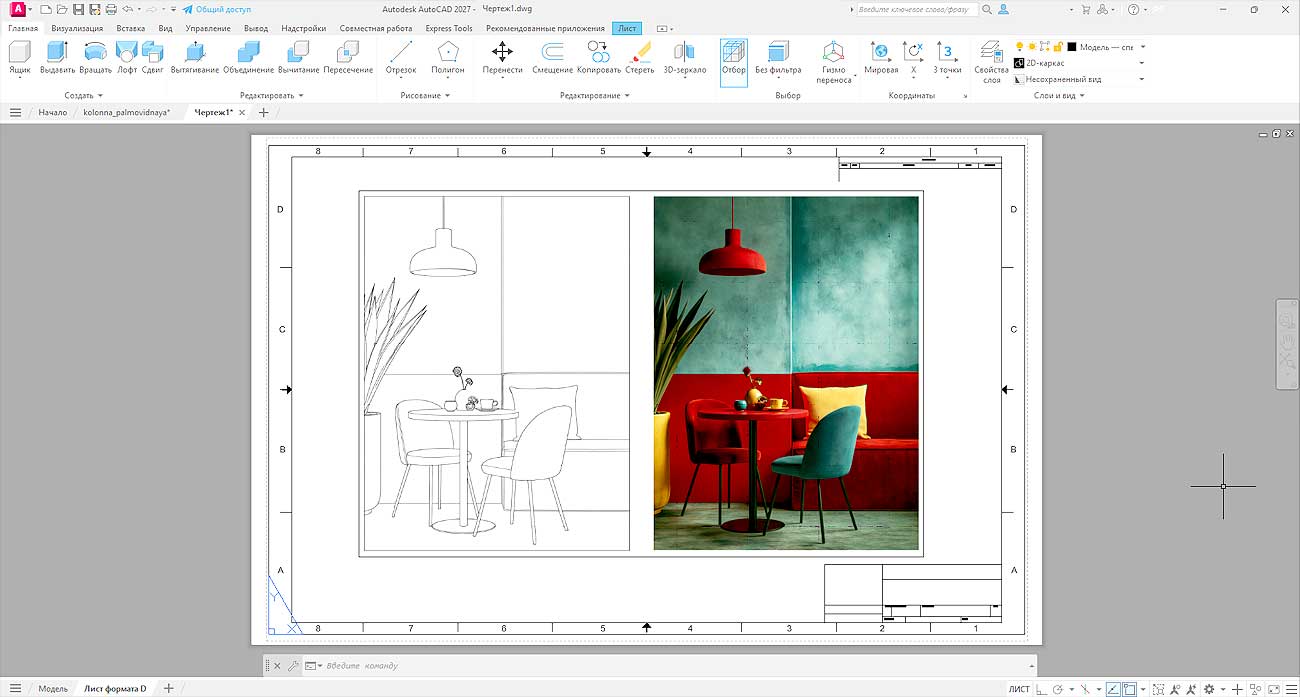Select the X axis rotation UCS tool
This screenshot has height=697, width=1300.
913,58
